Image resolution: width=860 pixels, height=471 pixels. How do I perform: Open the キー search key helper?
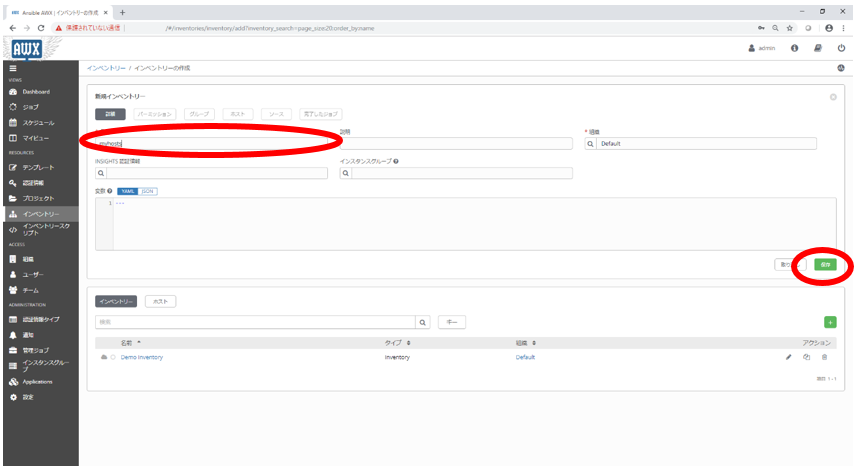click(451, 322)
